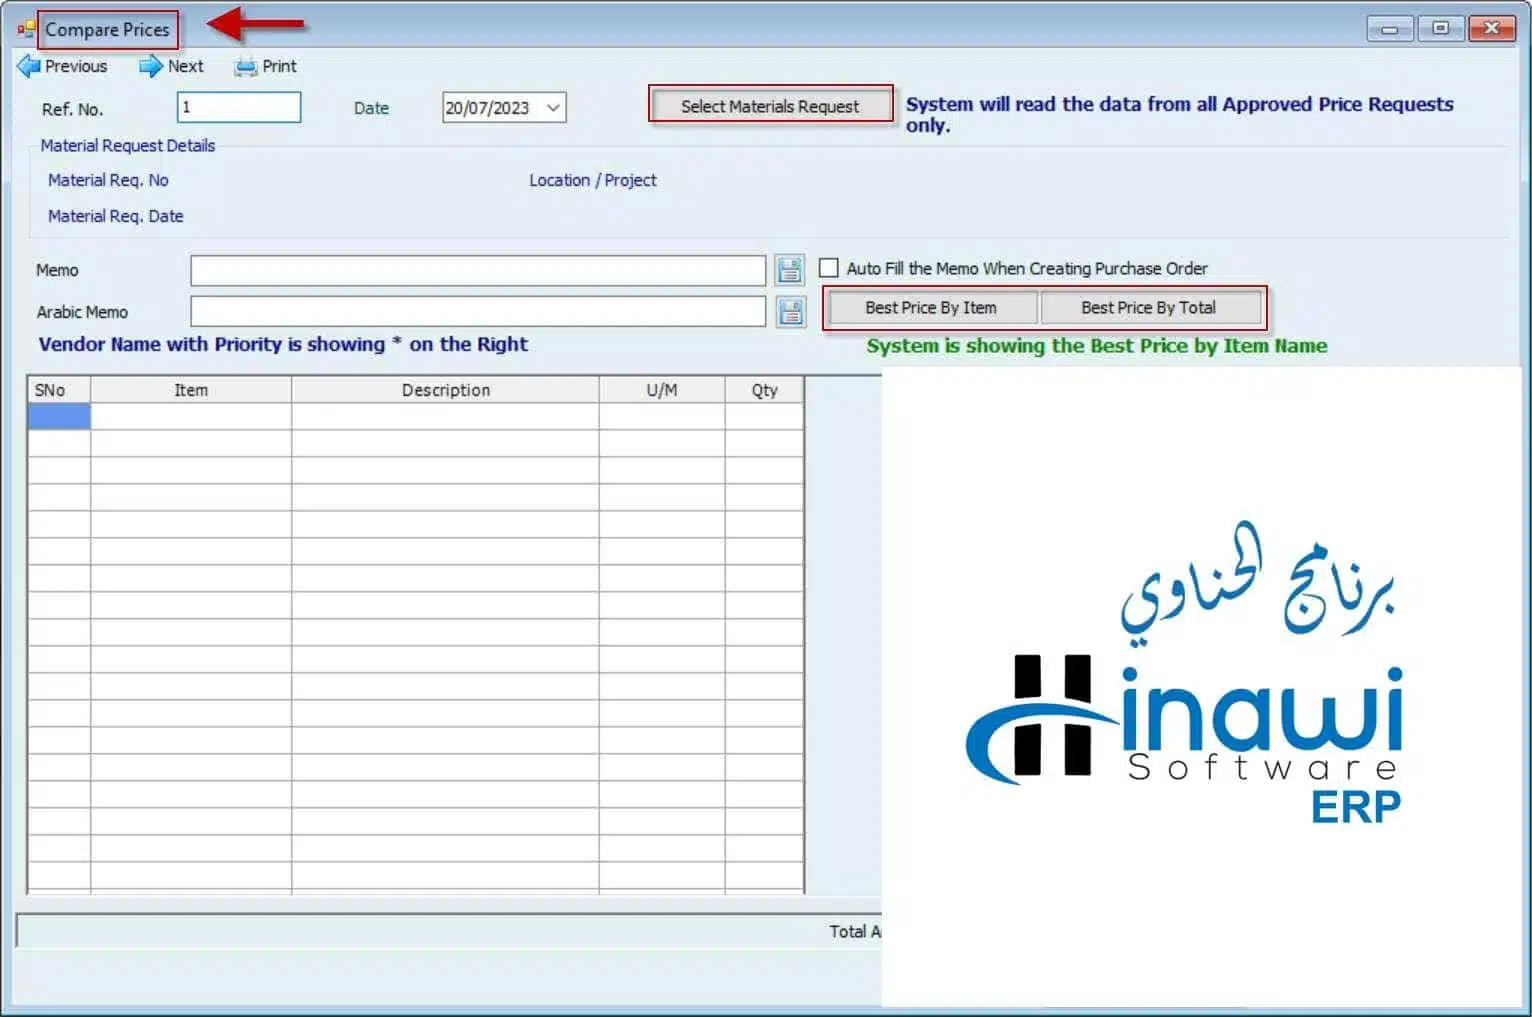Select the Description column header
The image size is (1532, 1017).
point(446,390)
